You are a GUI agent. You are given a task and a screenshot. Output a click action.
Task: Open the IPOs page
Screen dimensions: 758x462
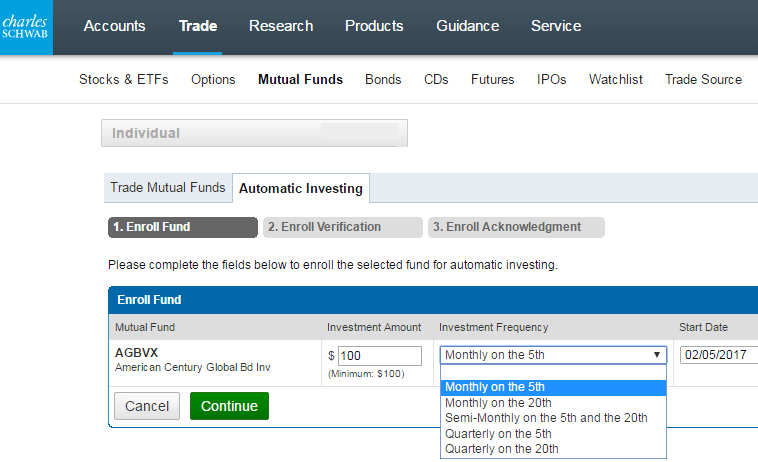(x=552, y=79)
